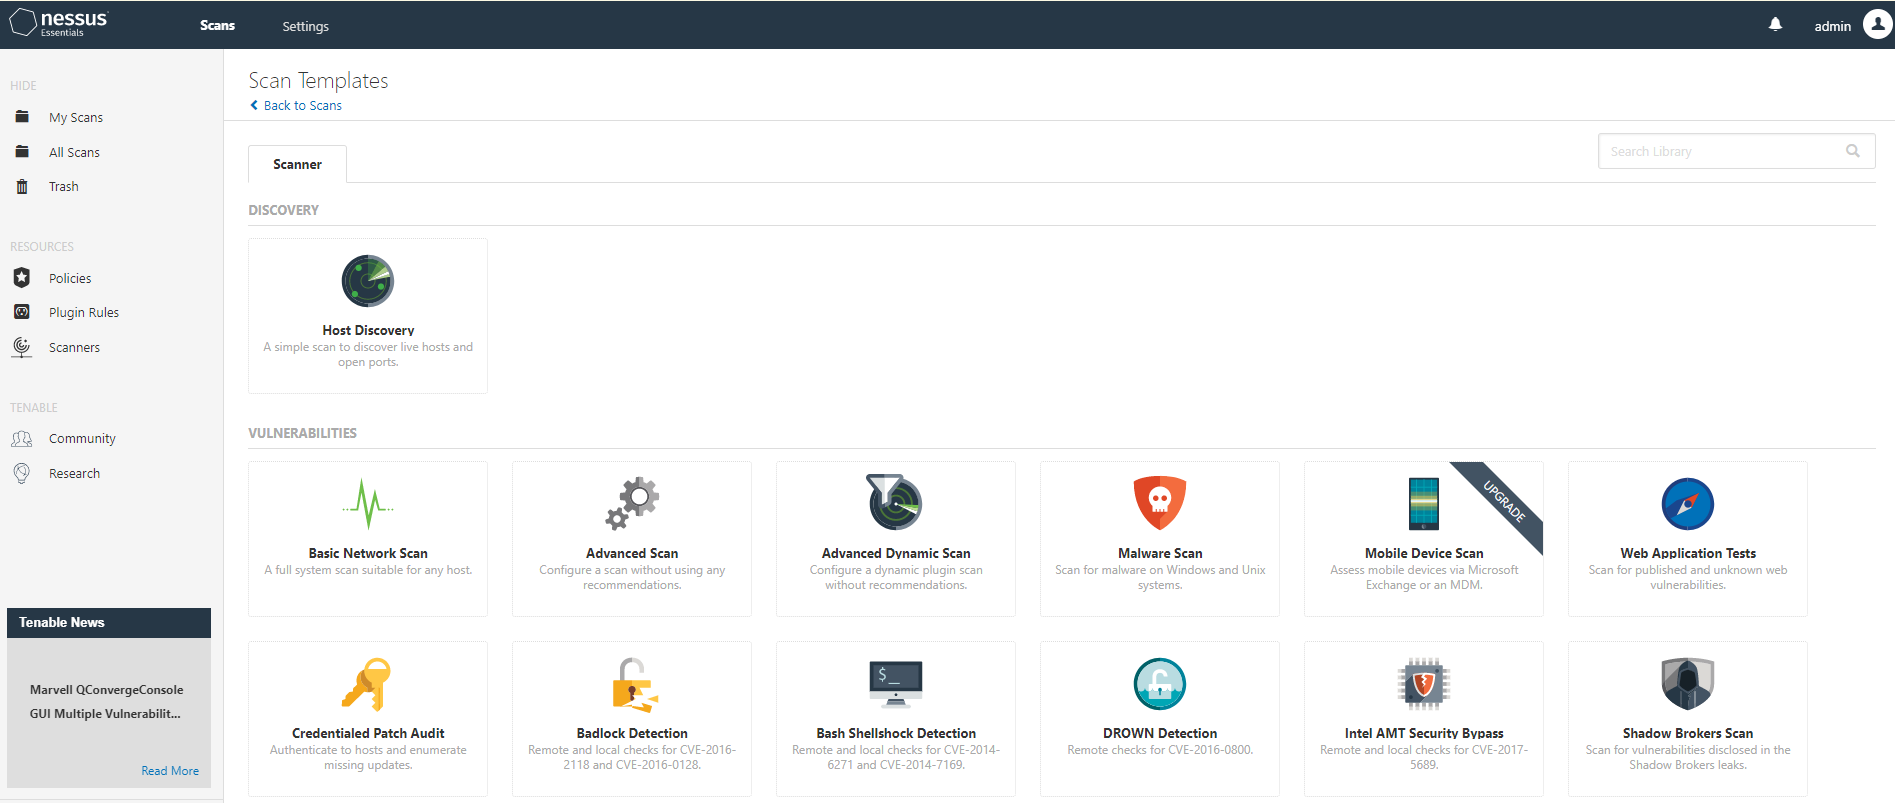Viewport: 1895px width, 803px height.
Task: Open the Settings top menu
Action: click(305, 26)
